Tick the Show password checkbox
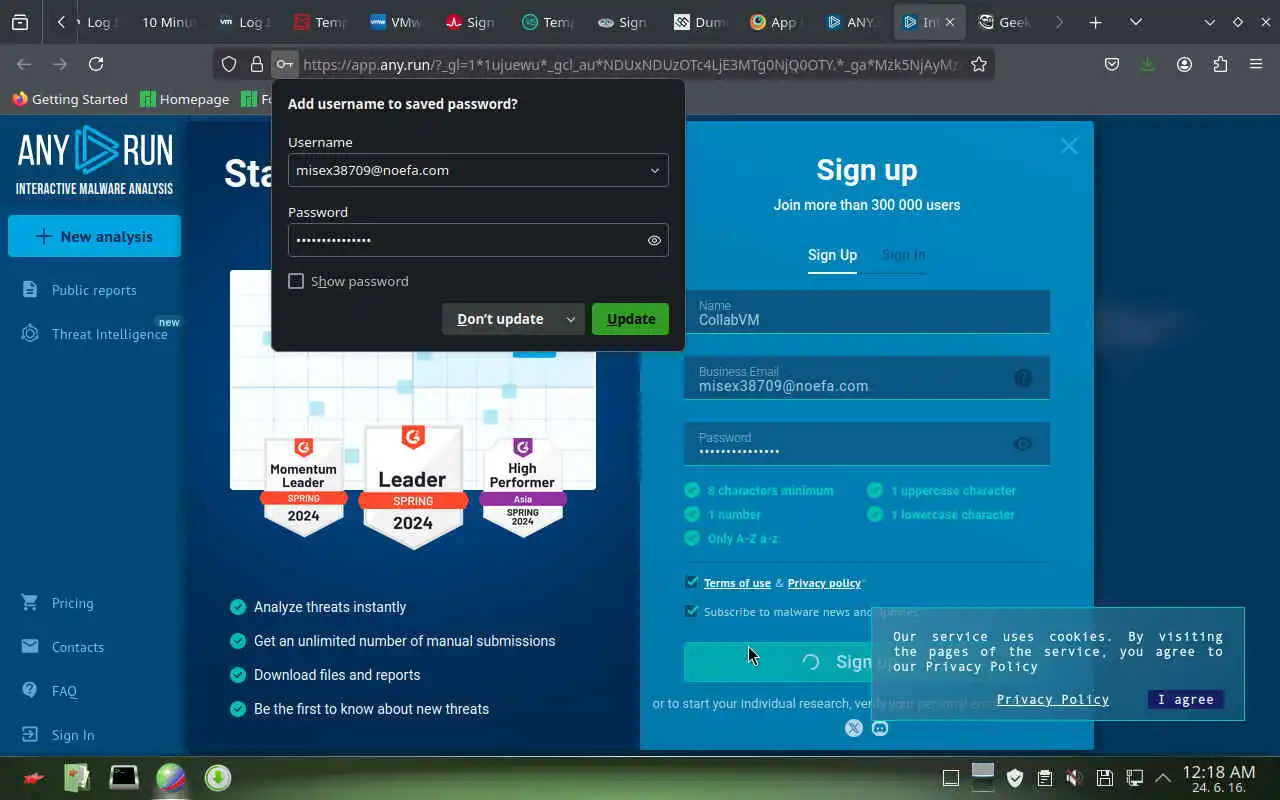Image resolution: width=1280 pixels, height=800 pixels. tap(296, 281)
